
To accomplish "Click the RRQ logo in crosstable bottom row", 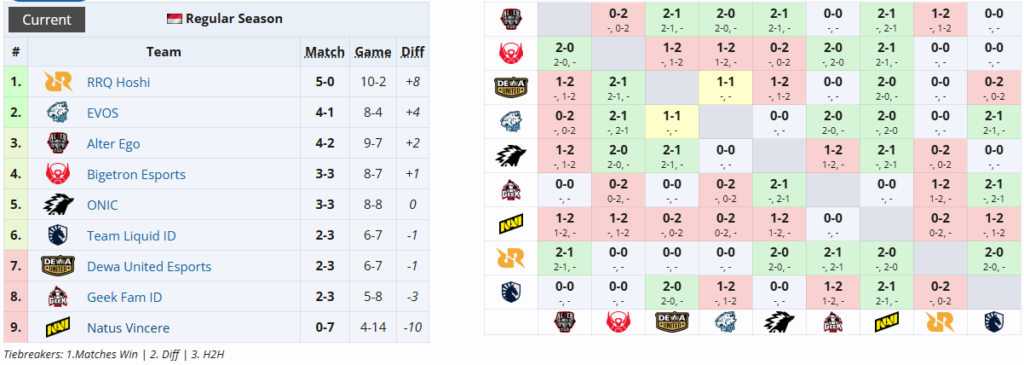I will coord(940,323).
